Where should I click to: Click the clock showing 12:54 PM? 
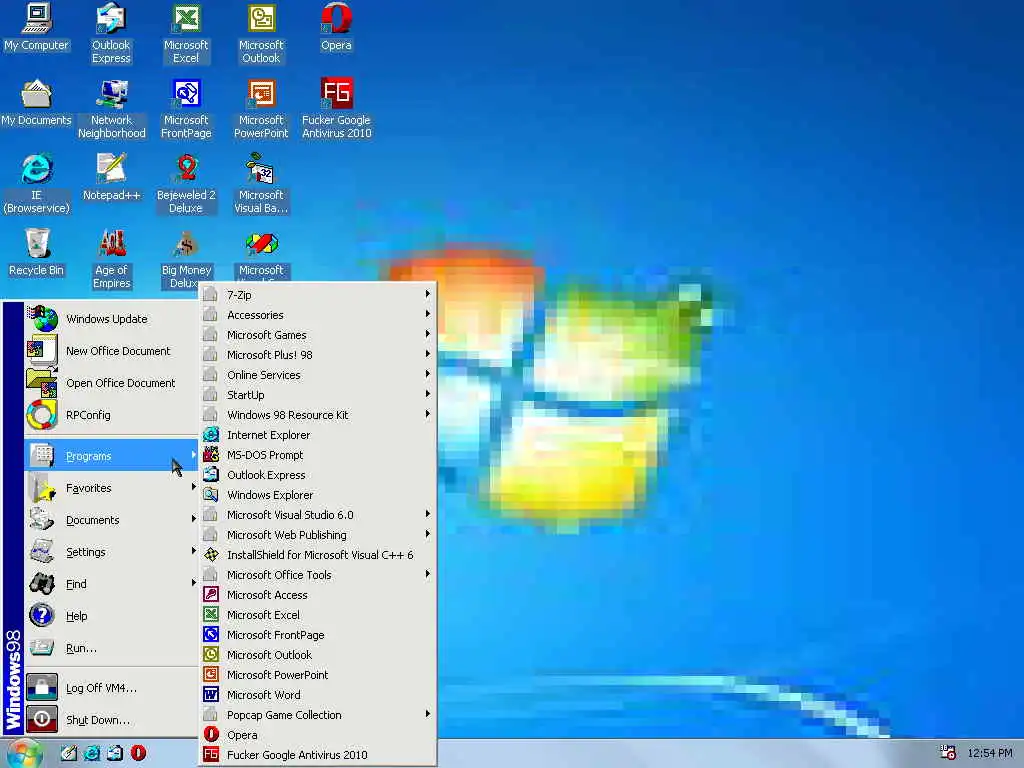tap(989, 753)
